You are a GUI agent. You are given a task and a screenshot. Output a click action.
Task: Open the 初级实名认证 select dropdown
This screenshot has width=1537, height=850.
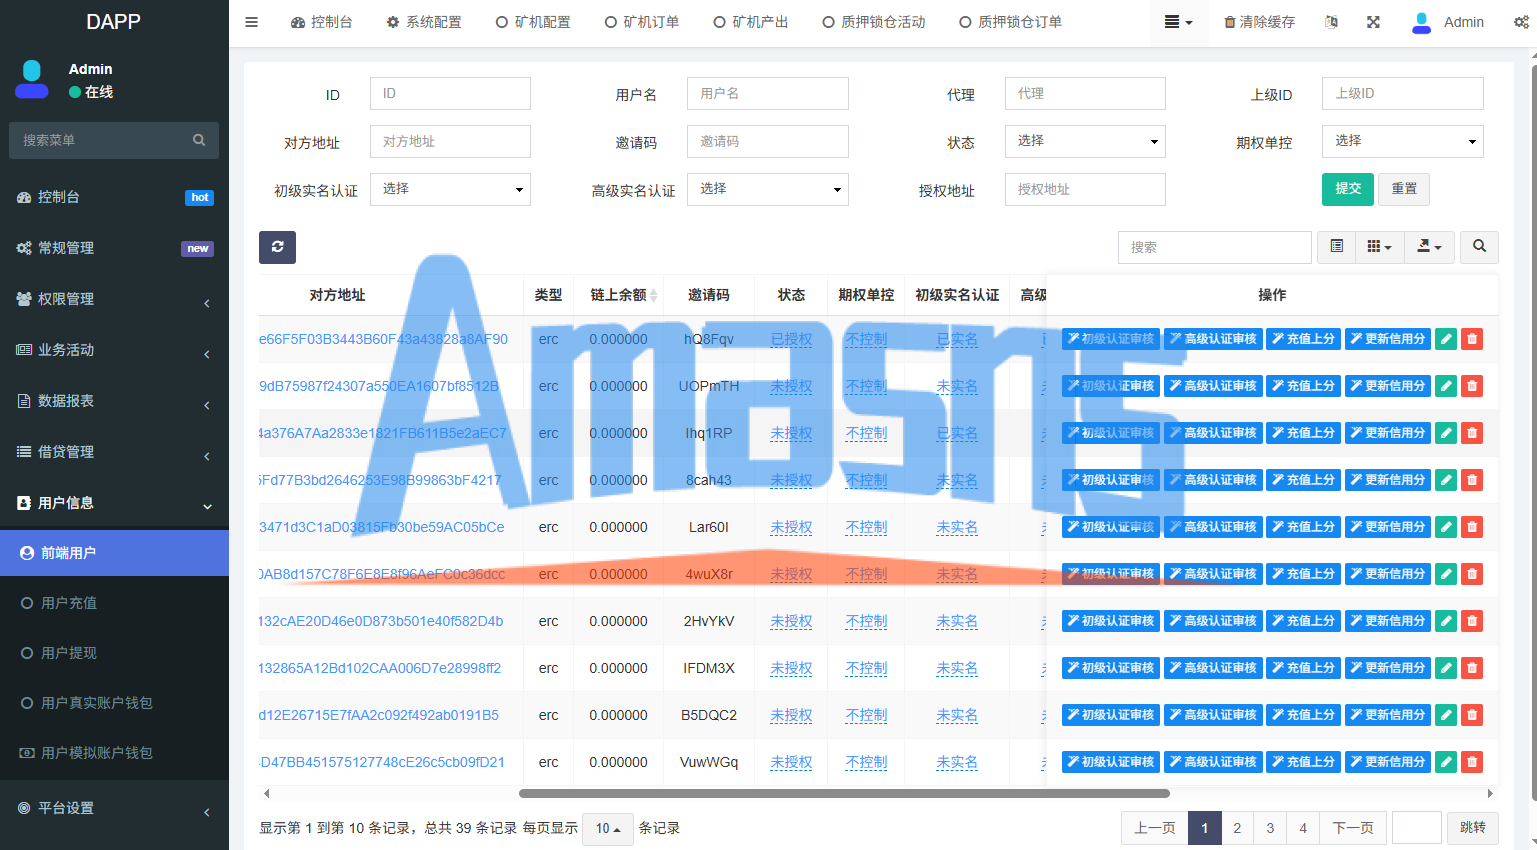click(x=450, y=189)
